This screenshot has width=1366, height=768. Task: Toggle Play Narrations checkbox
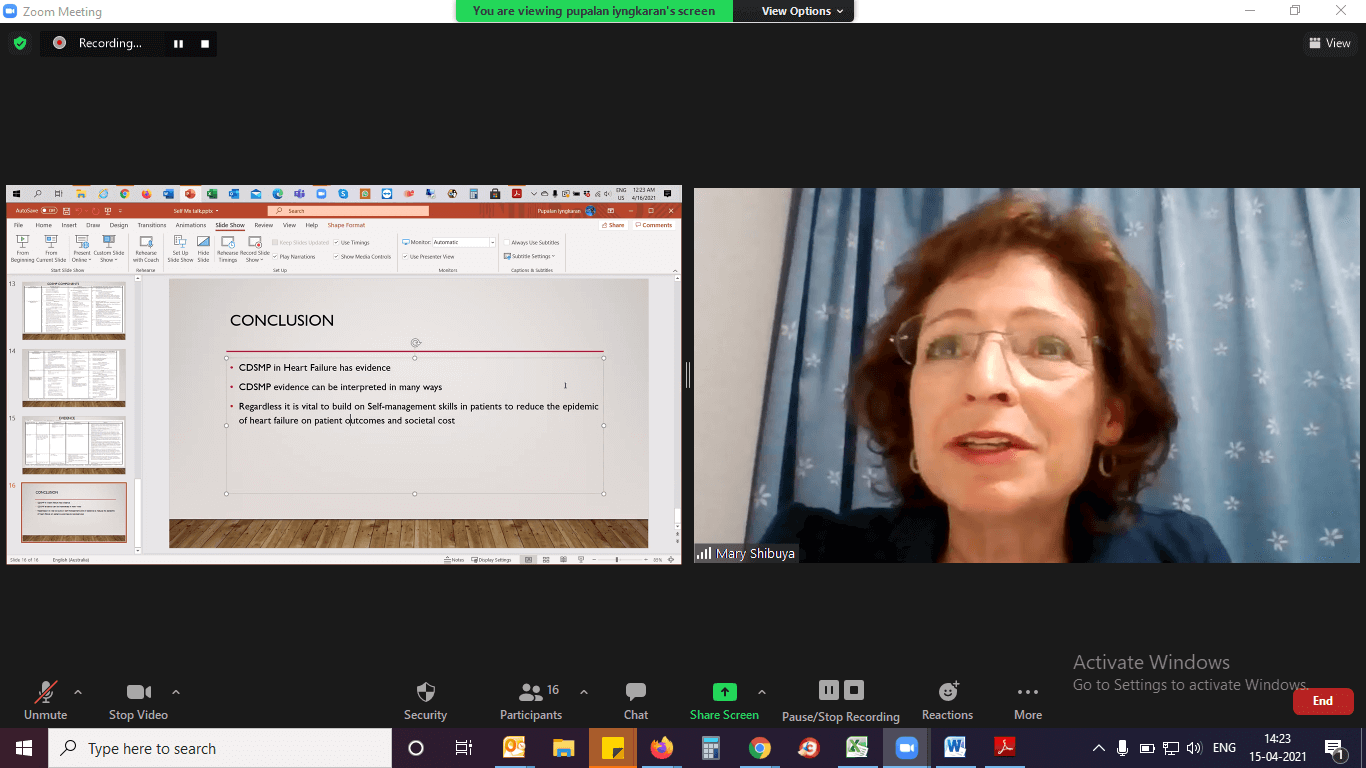tap(275, 257)
